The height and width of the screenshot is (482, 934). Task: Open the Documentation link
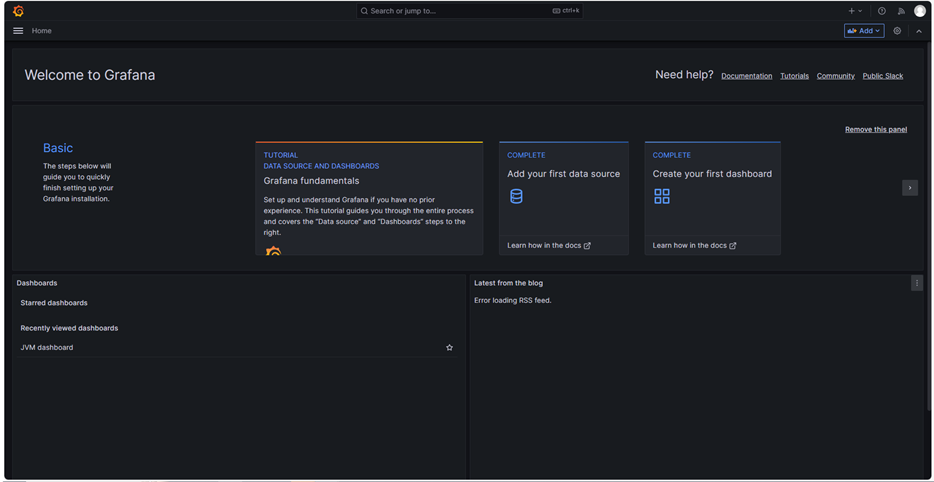coord(746,76)
